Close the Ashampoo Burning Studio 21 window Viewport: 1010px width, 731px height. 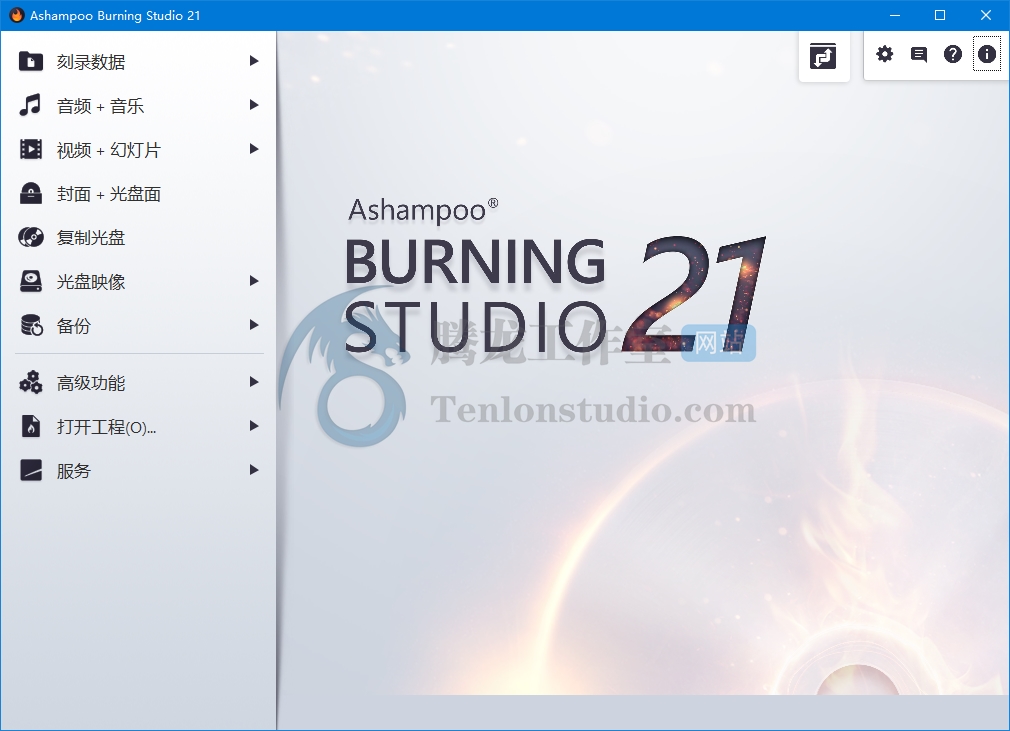click(986, 15)
